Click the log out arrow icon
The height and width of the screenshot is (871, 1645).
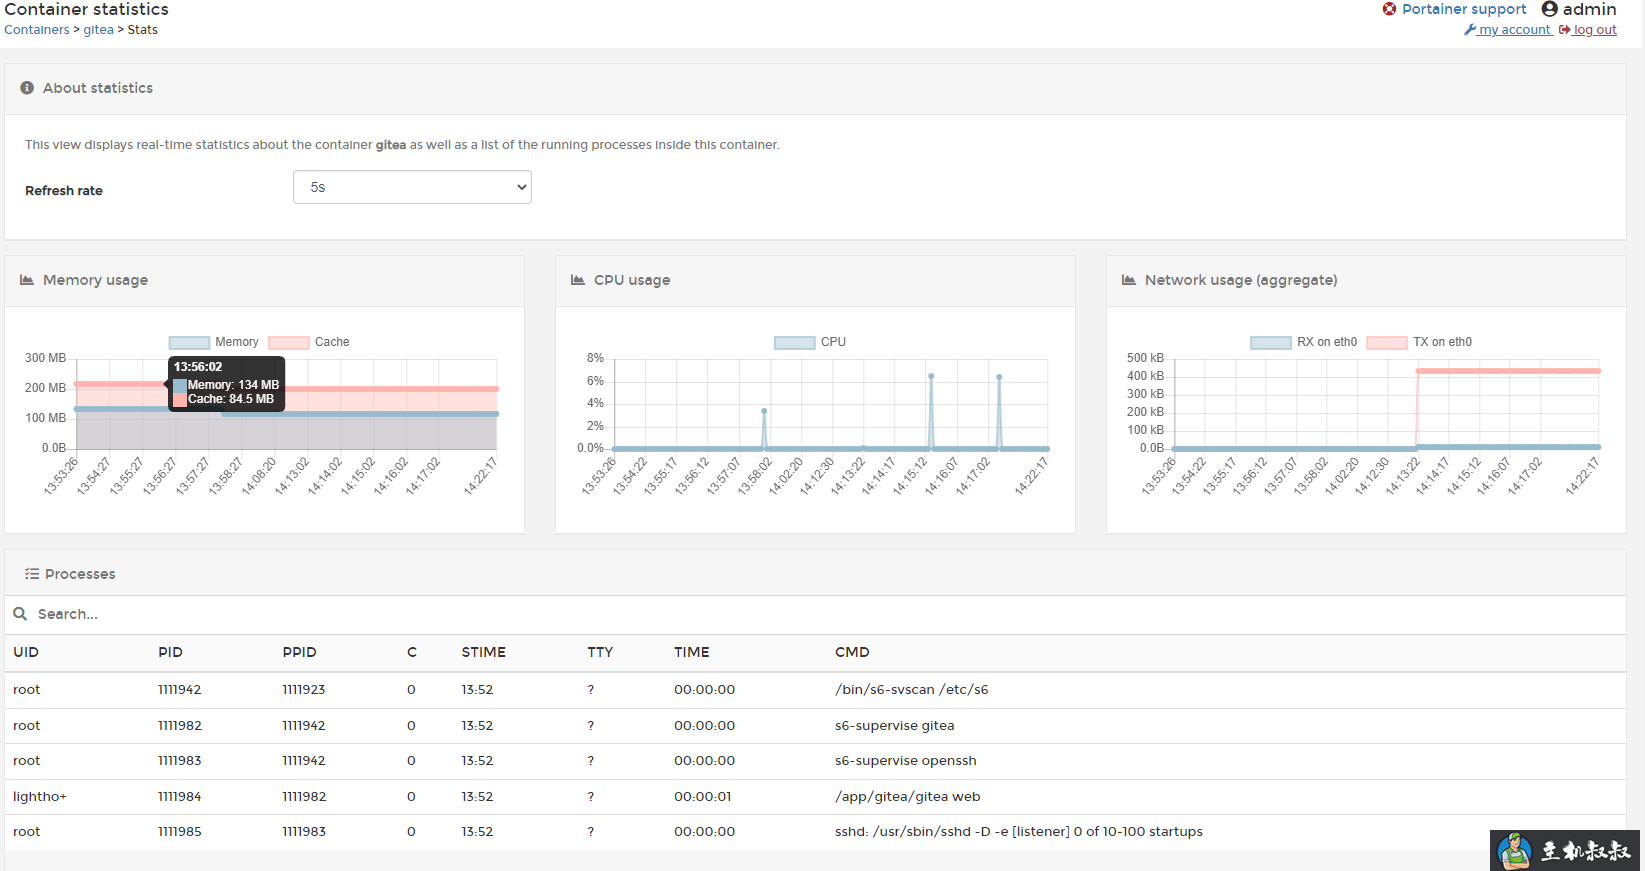coord(1564,30)
